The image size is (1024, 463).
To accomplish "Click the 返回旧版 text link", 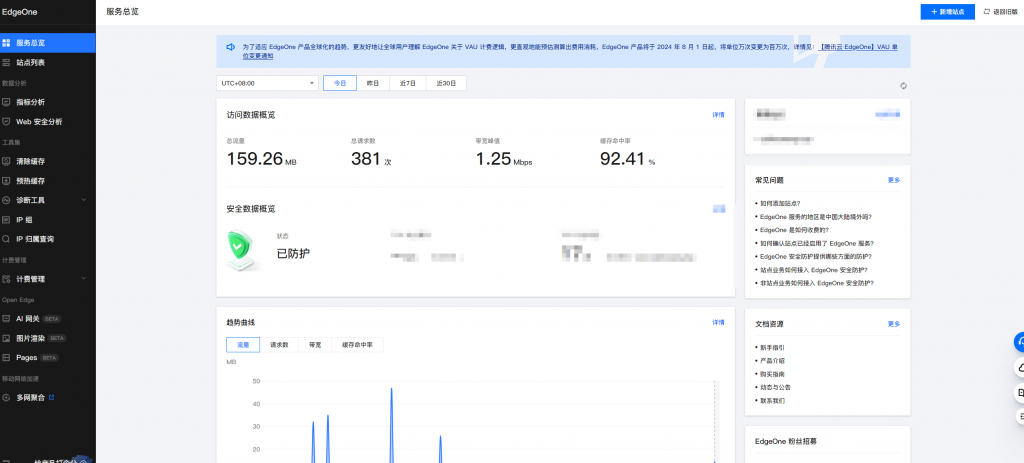I will click(x=1006, y=12).
